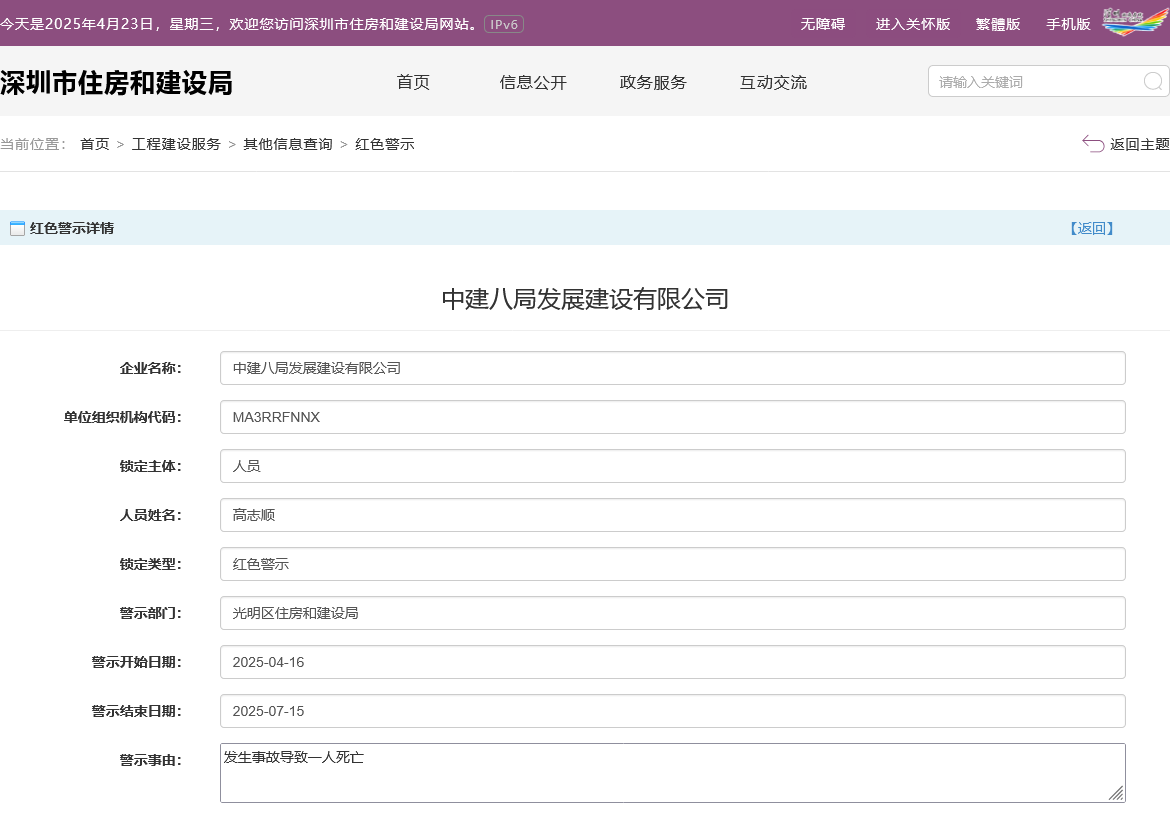The height and width of the screenshot is (818, 1170).
Task: Click the IPv6 badge
Action: tap(503, 24)
